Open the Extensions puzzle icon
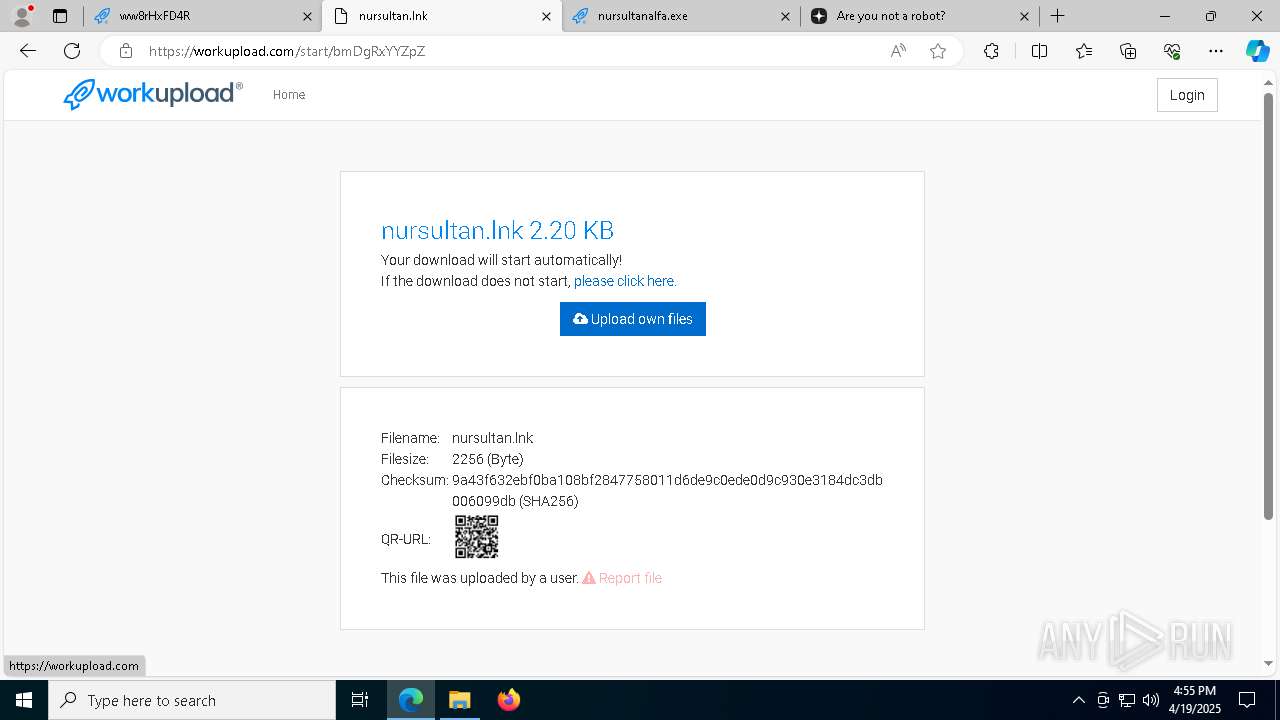 991,51
